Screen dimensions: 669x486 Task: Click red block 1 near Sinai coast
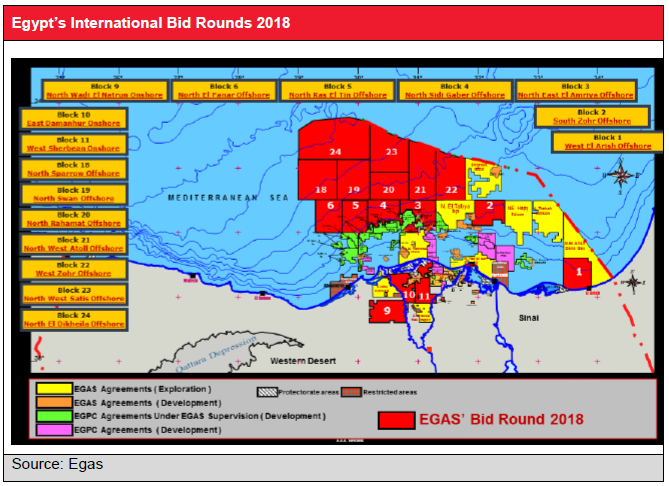point(578,270)
